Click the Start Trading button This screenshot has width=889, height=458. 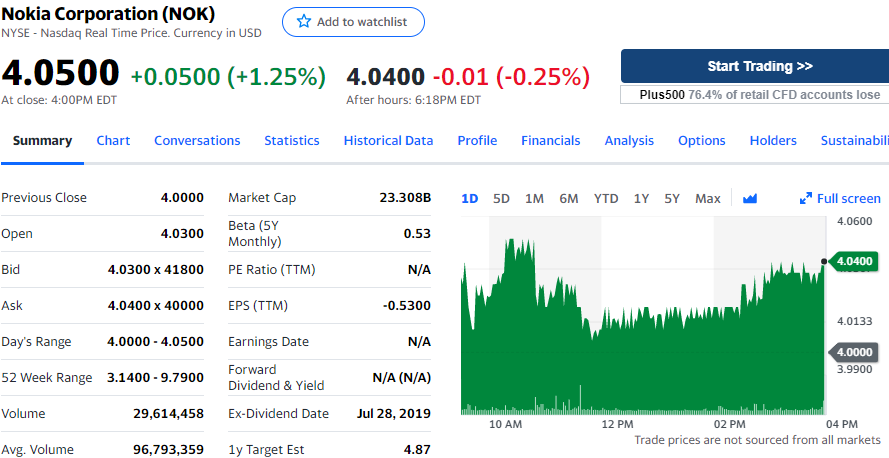755,66
